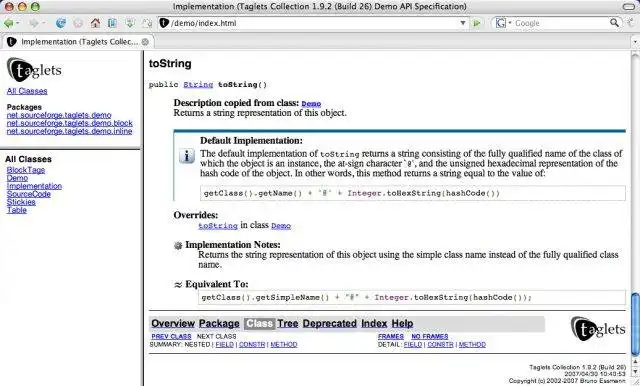This screenshot has width=640, height=386.
Task: Open the Stickies class link
Action: click(x=21, y=202)
